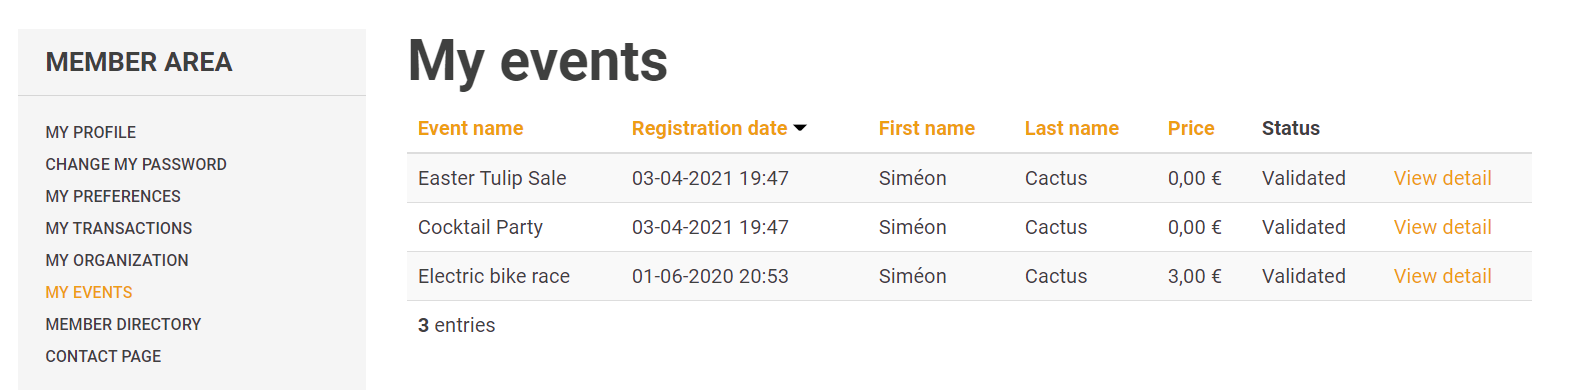Sort table by Event name
Image resolution: width=1594 pixels, height=390 pixels.
point(470,128)
